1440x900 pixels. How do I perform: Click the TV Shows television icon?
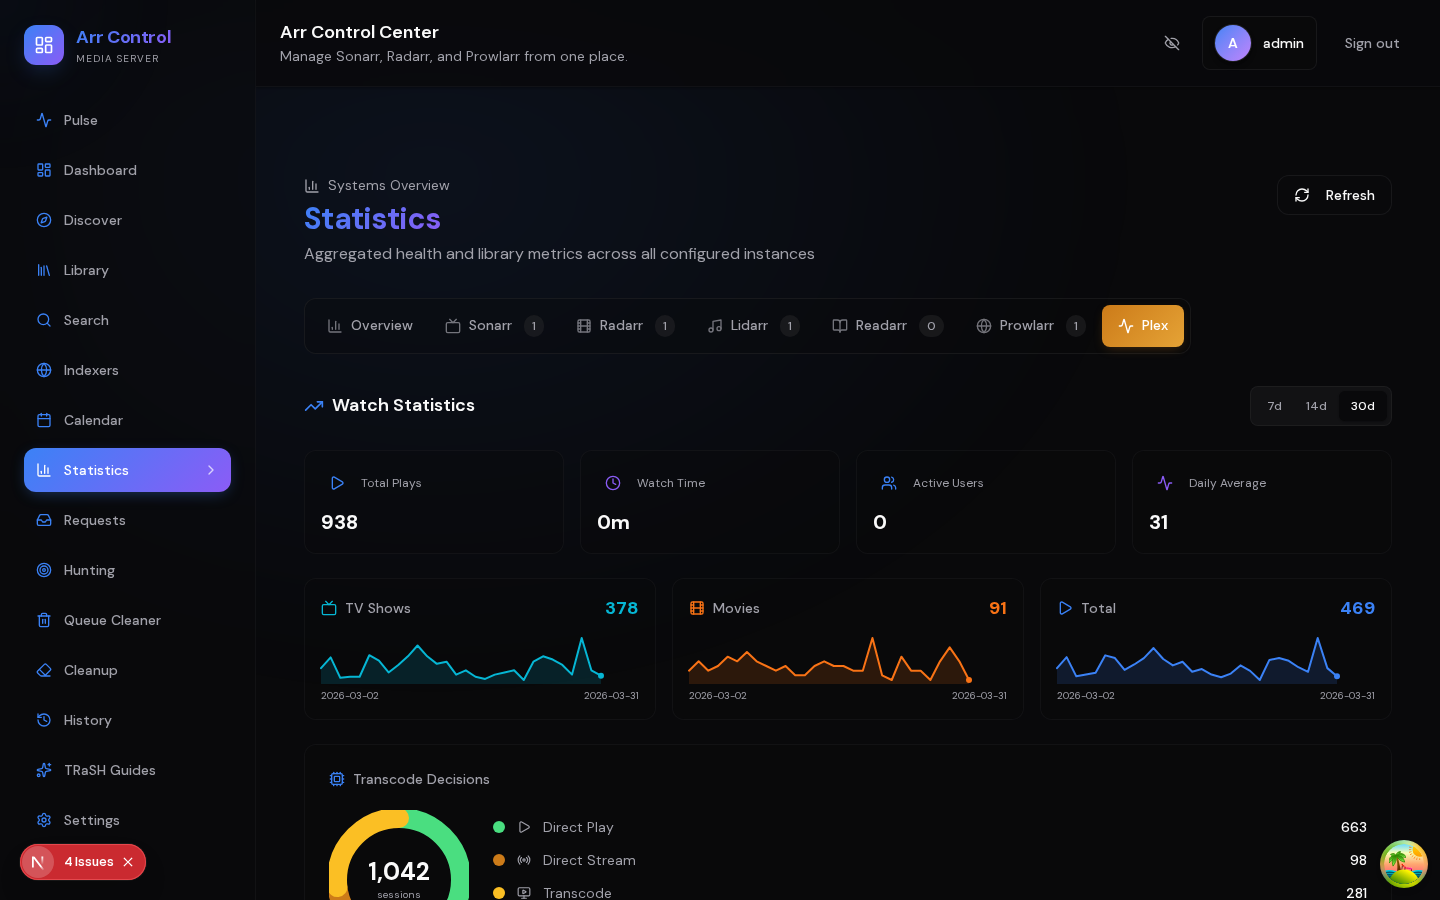coord(329,608)
